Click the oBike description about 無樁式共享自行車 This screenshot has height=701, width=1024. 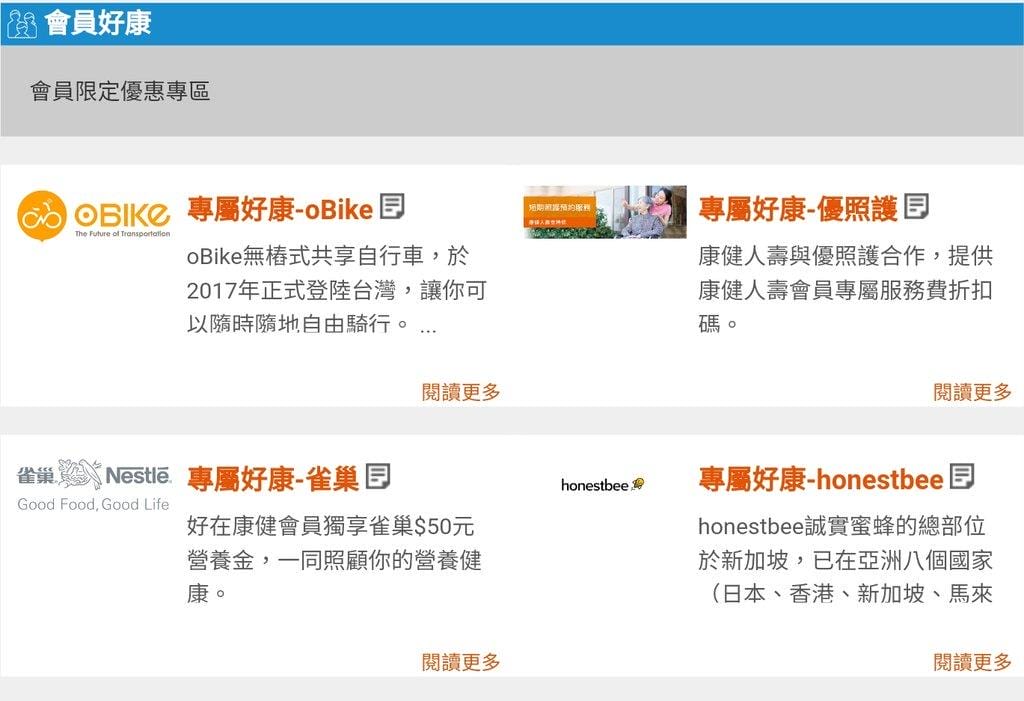point(337,289)
